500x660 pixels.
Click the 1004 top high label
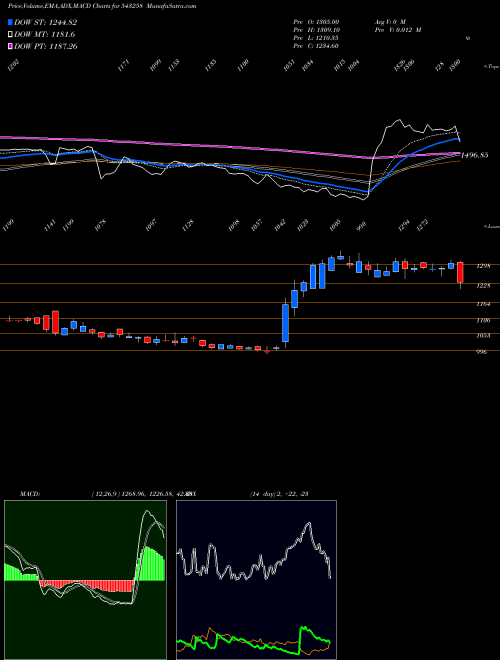tap(355, 66)
